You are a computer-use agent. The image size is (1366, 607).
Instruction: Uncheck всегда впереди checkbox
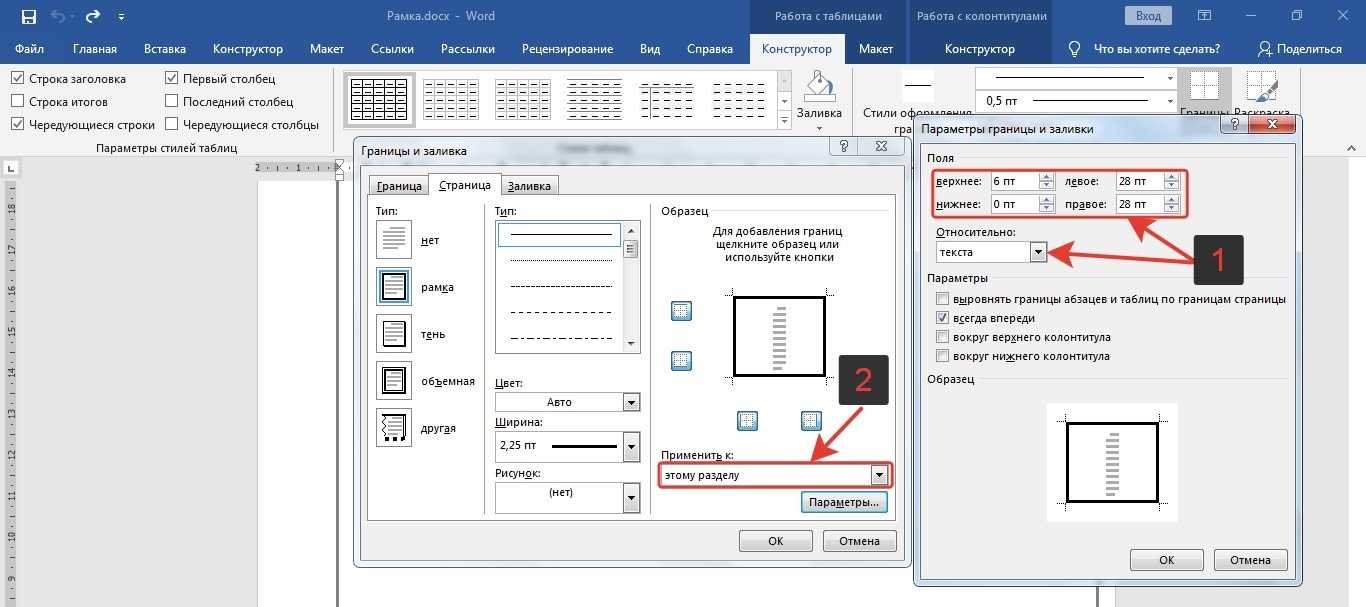(x=942, y=318)
